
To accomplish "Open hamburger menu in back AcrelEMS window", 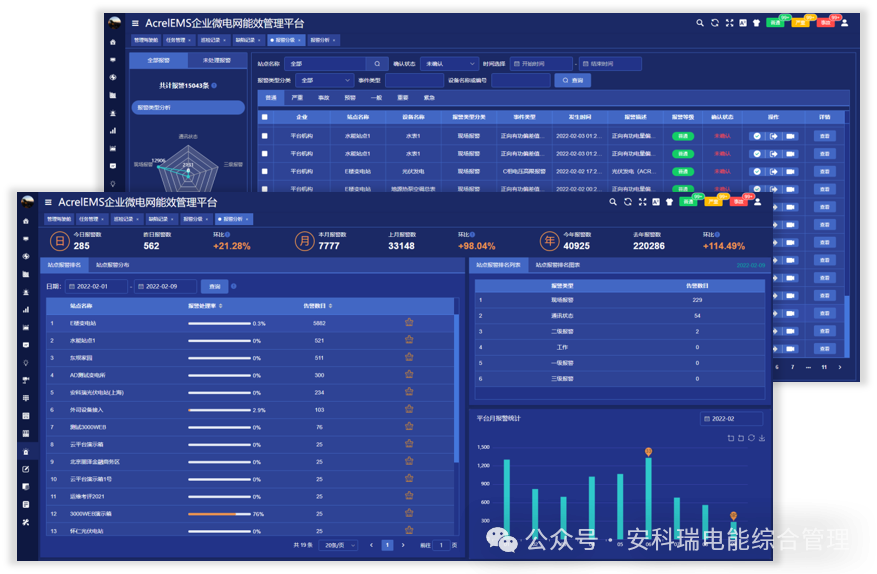I will click(x=135, y=23).
